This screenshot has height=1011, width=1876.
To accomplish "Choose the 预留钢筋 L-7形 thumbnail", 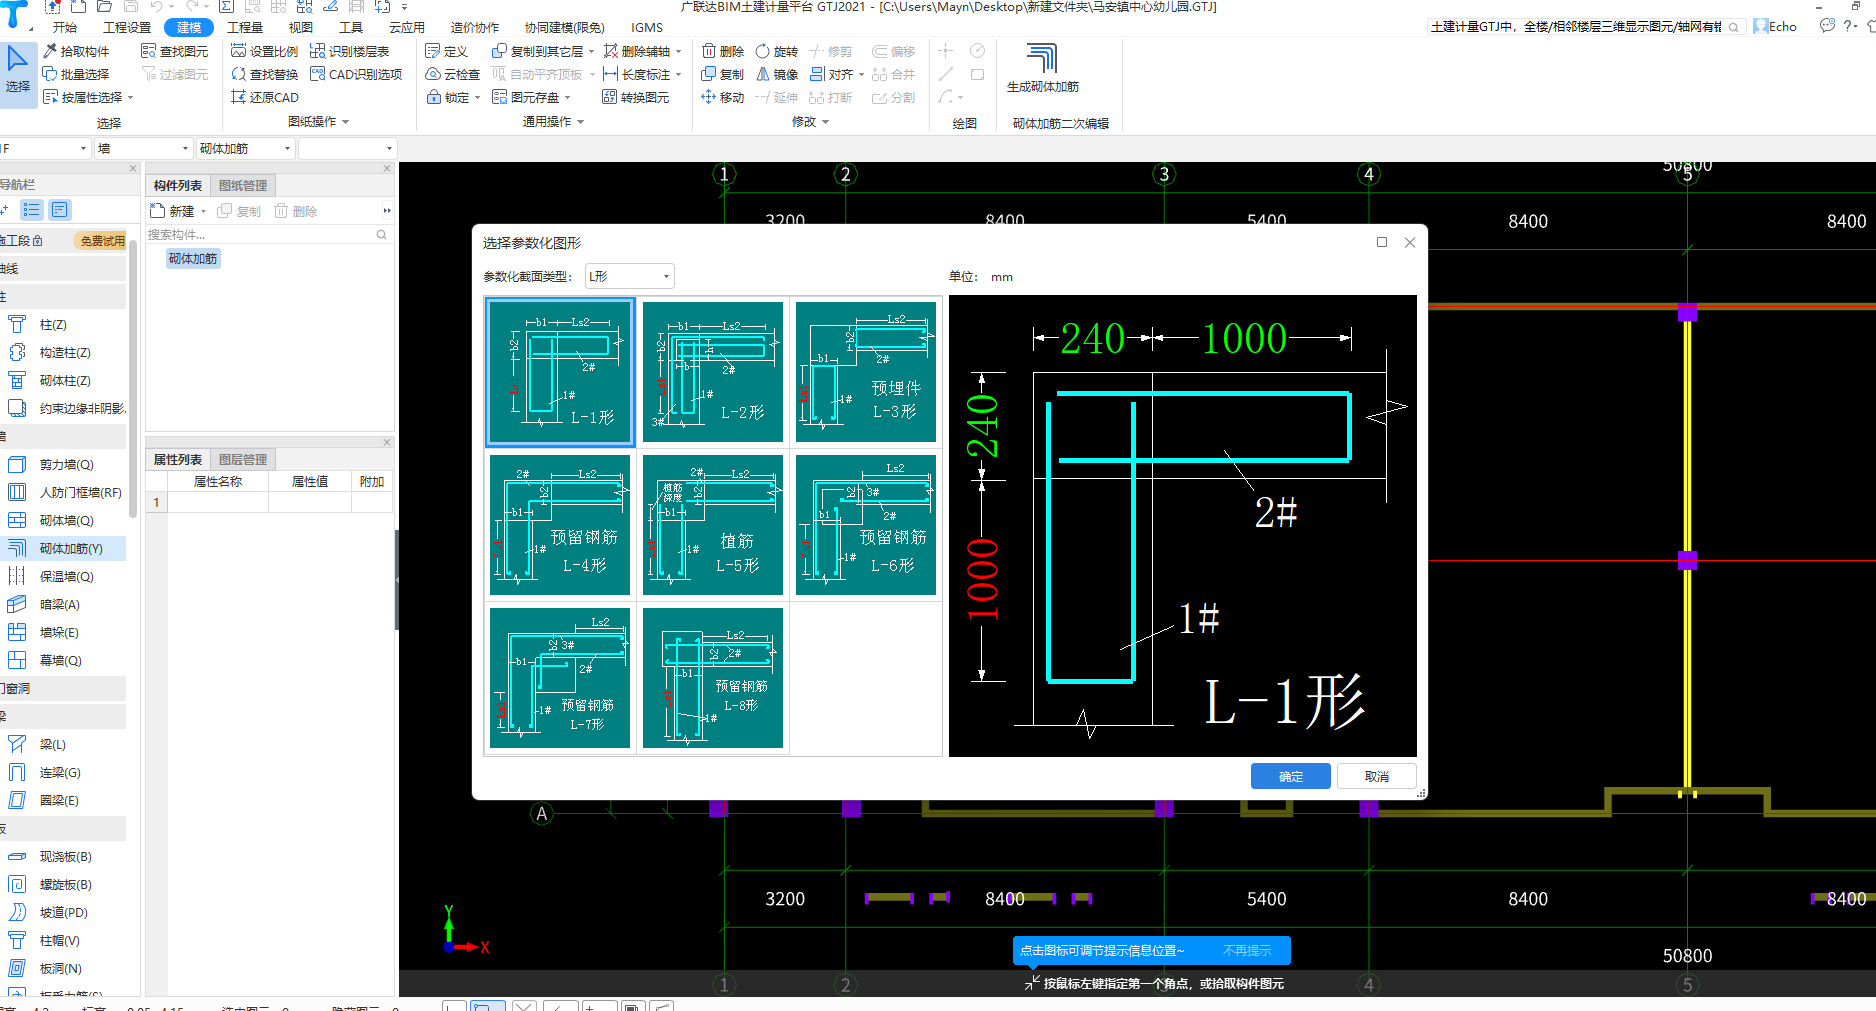I will (x=560, y=678).
